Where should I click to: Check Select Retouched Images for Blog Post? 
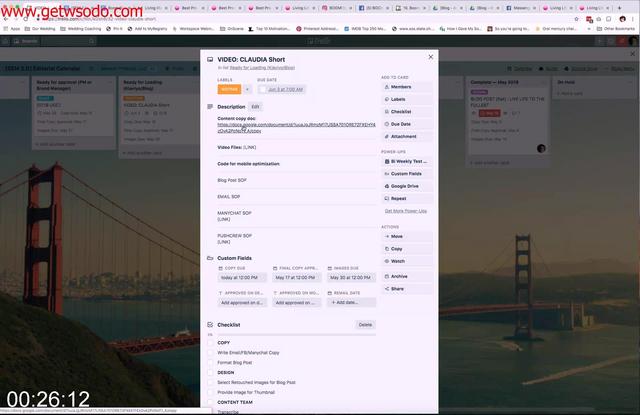tap(210, 382)
